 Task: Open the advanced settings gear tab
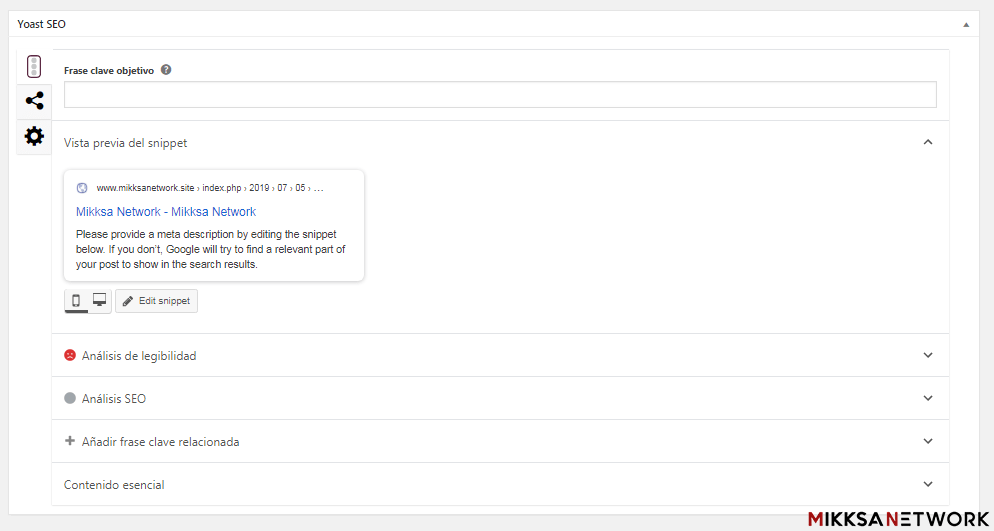[x=34, y=136]
